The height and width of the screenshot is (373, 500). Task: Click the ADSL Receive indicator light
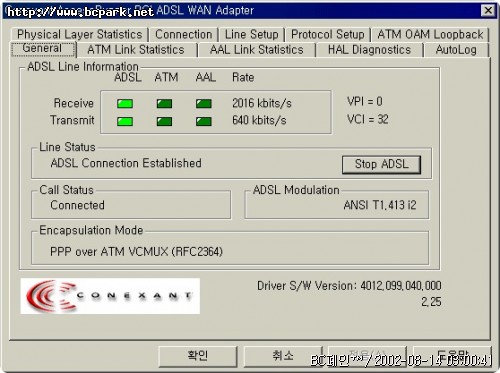pos(125,104)
